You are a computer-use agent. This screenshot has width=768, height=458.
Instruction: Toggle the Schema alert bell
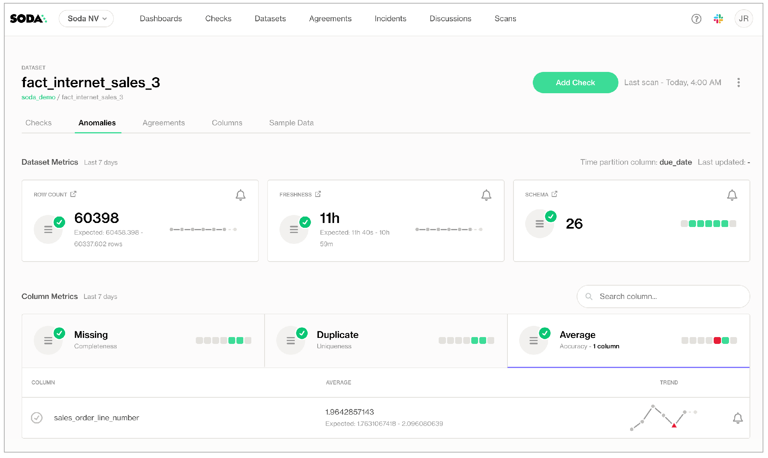point(732,195)
